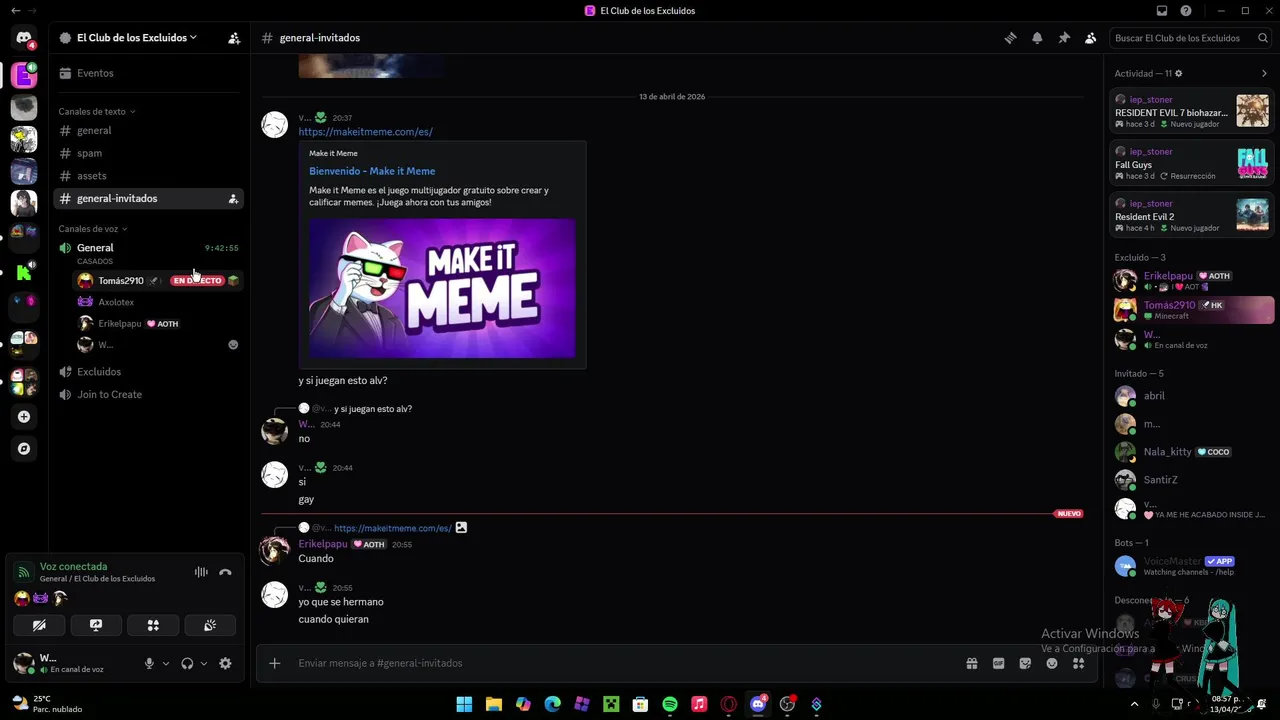Open the #spam text channel
Image resolution: width=1280 pixels, height=720 pixels.
[x=149, y=153]
